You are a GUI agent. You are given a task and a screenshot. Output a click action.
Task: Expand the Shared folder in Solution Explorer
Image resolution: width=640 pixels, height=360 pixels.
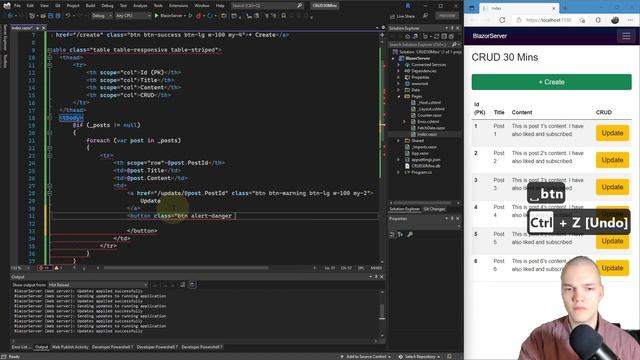pyautogui.click(x=399, y=140)
